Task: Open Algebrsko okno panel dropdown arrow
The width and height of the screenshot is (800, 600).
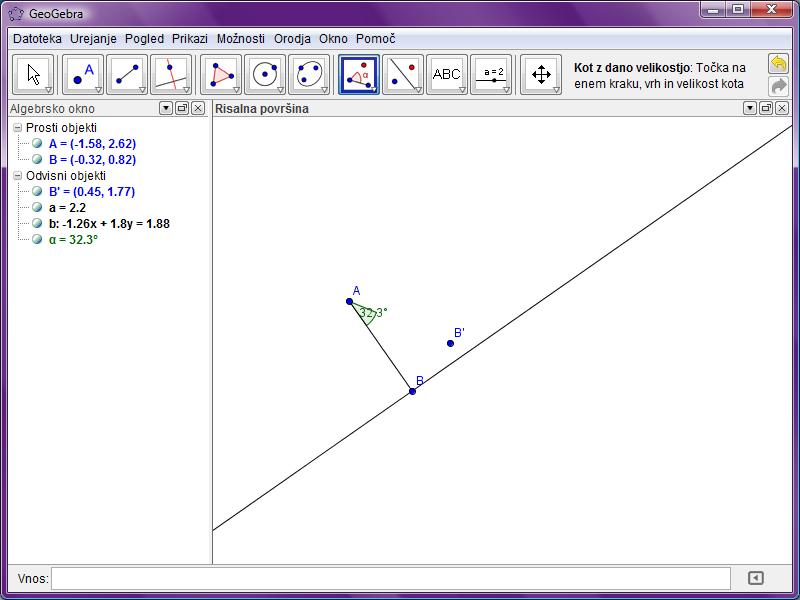Action: click(x=166, y=108)
